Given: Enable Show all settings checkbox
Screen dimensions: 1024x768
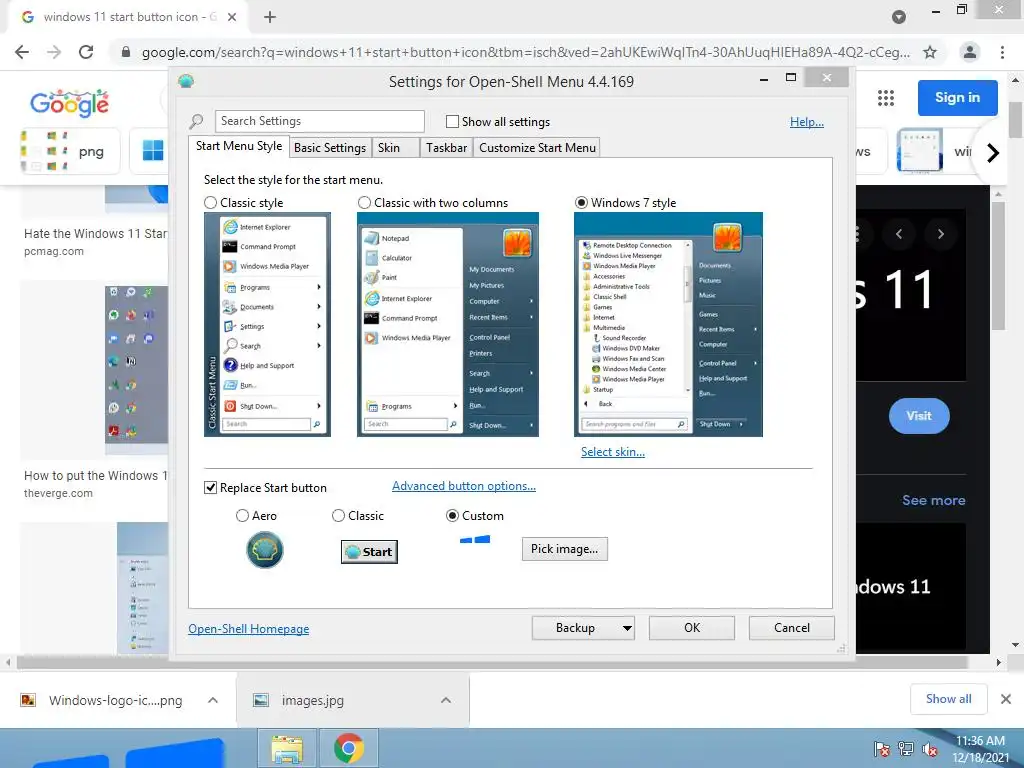Looking at the screenshot, I should pos(452,121).
